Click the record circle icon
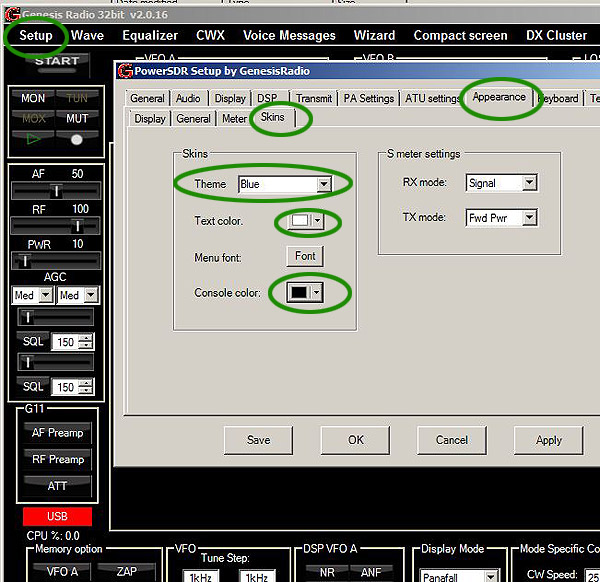Image resolution: width=600 pixels, height=582 pixels. (x=77, y=139)
